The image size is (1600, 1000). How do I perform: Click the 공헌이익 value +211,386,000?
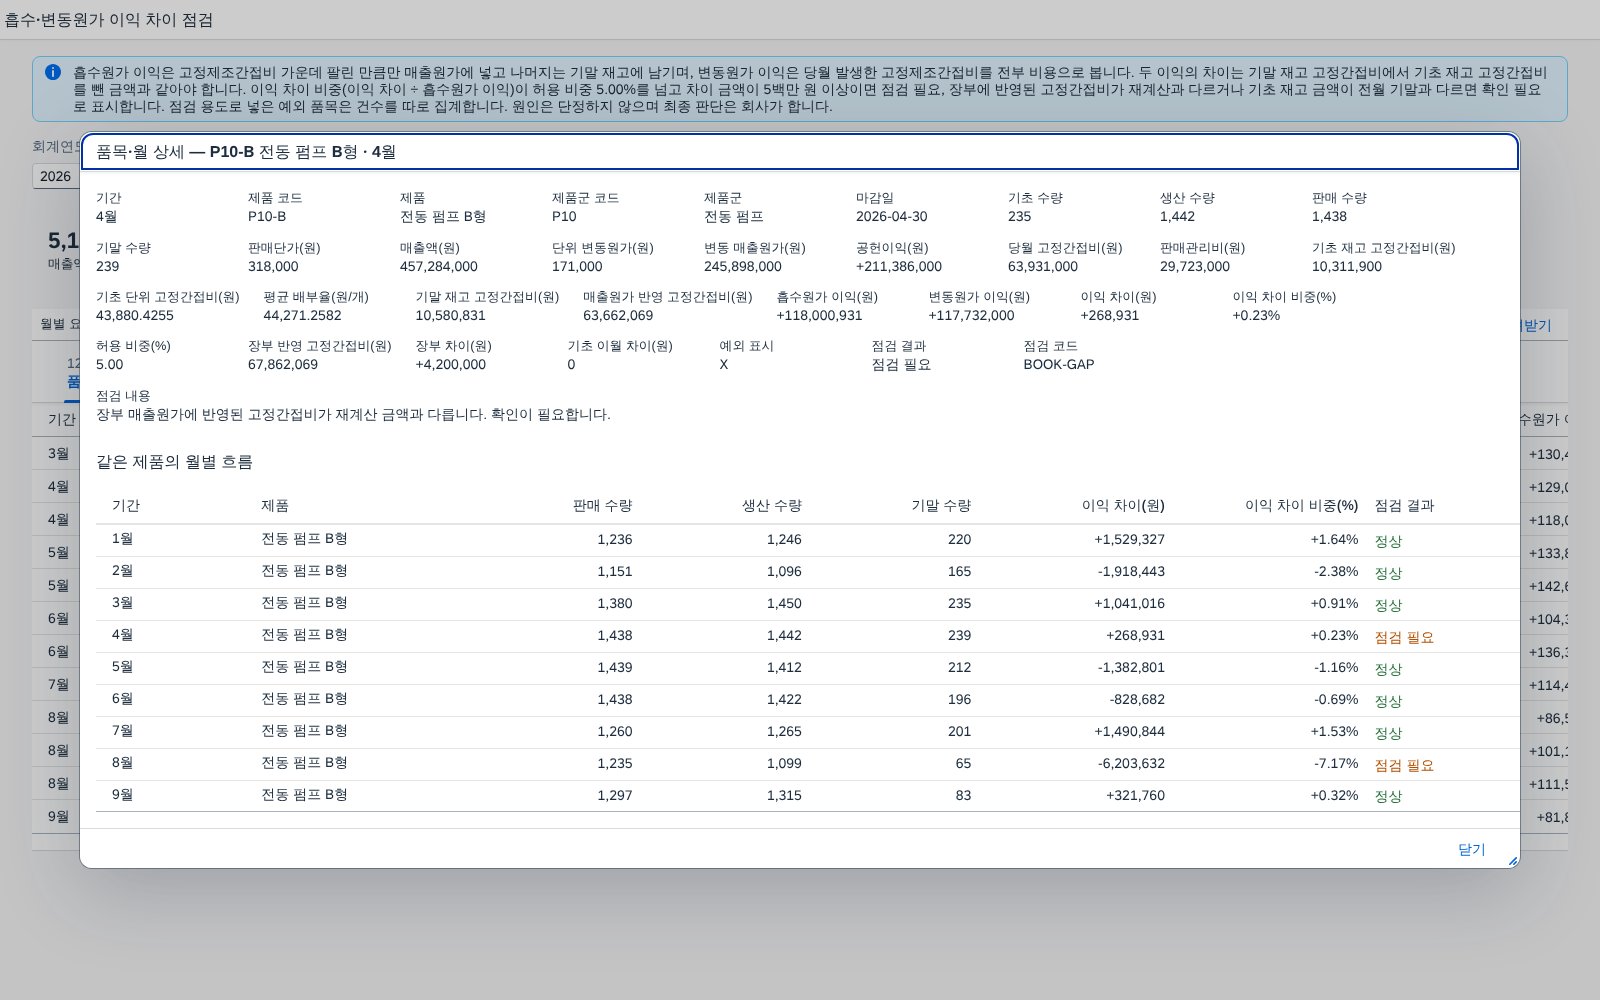[899, 267]
